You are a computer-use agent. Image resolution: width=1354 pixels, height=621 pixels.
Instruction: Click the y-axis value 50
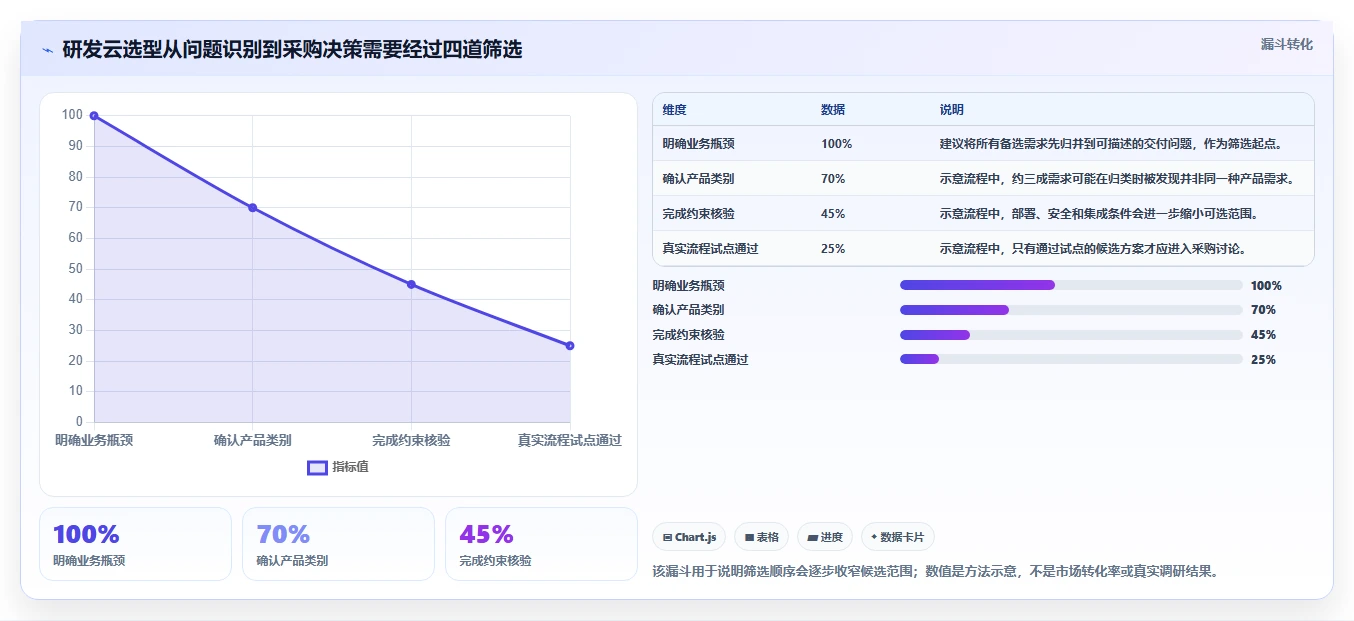pyautogui.click(x=75, y=269)
